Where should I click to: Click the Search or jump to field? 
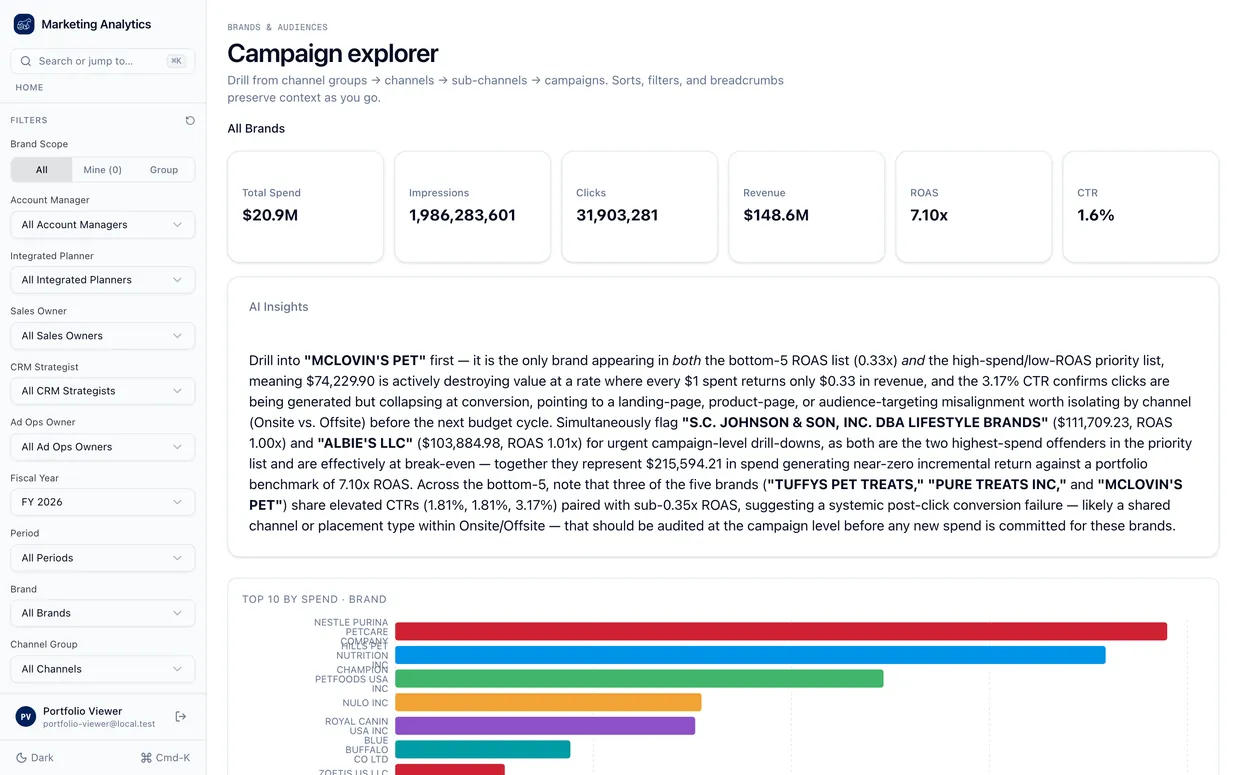103,61
